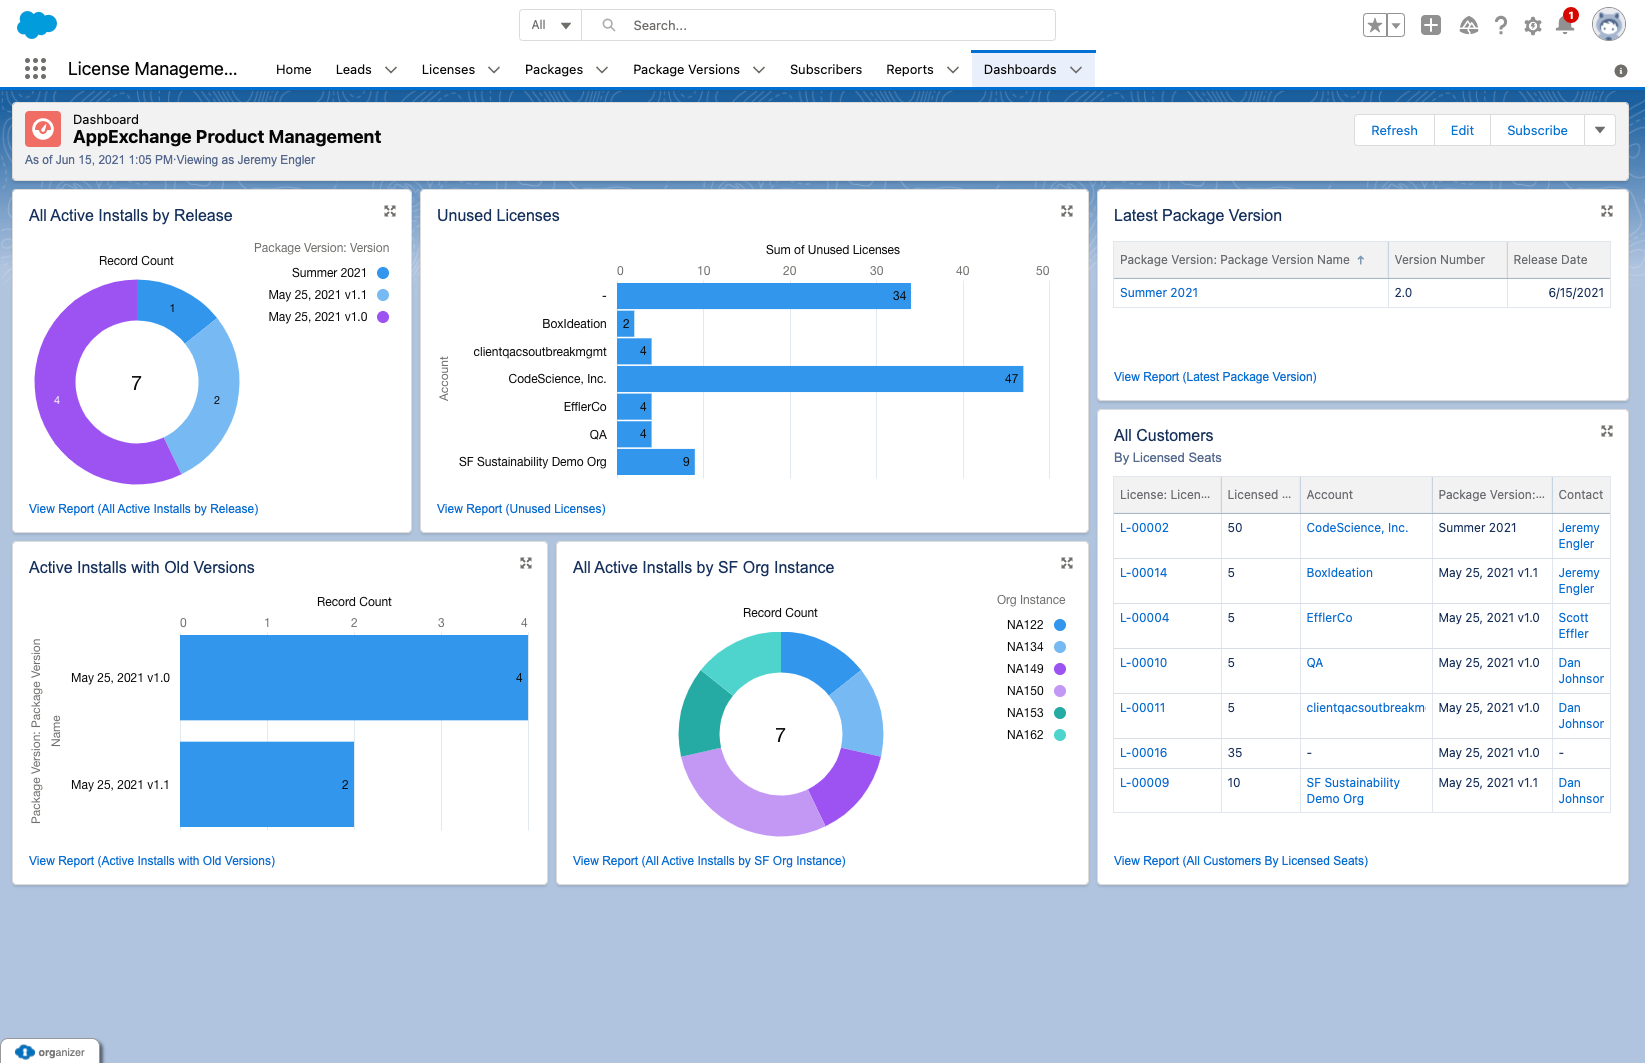Open the Favorites star icon
This screenshot has height=1063, width=1645.
[1375, 26]
